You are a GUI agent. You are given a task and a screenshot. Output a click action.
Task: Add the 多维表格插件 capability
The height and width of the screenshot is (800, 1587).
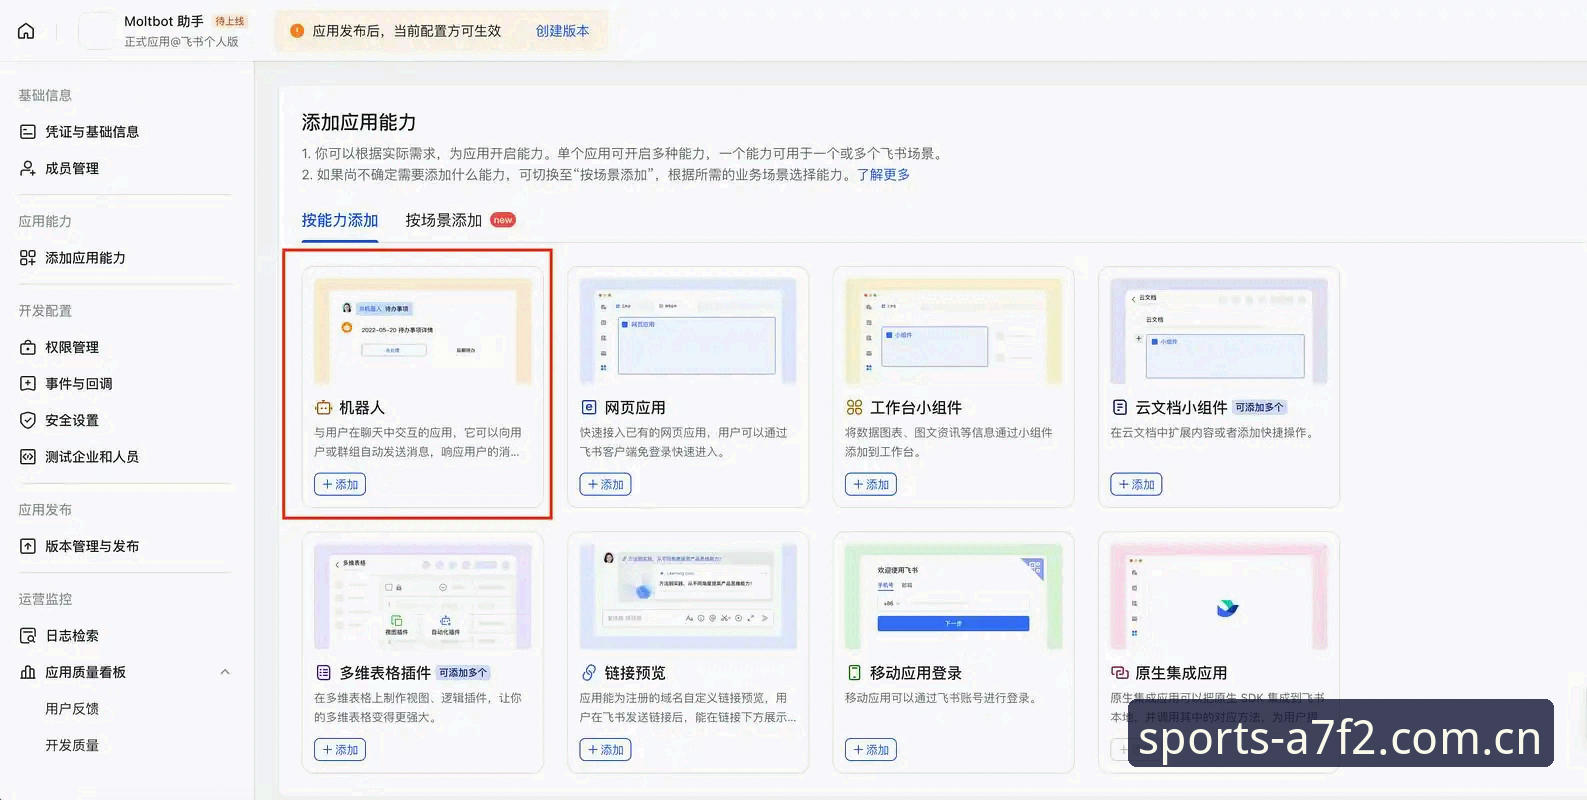pos(340,750)
